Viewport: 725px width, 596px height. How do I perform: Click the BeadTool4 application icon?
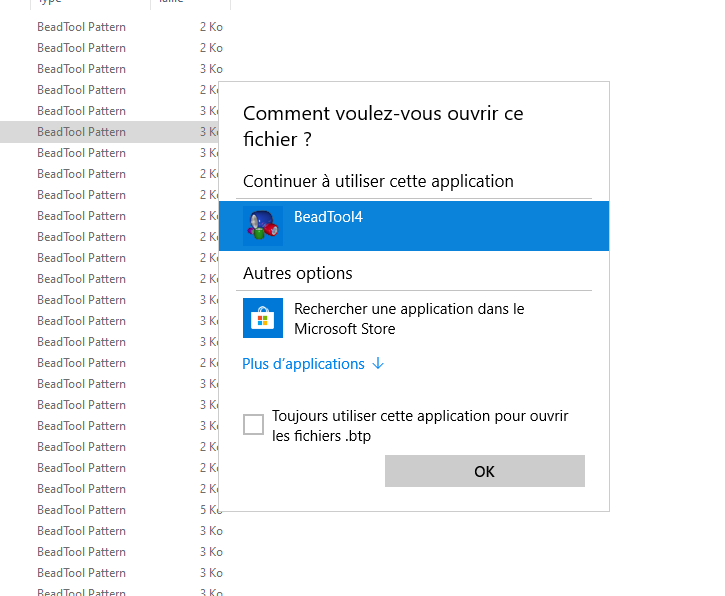(263, 225)
